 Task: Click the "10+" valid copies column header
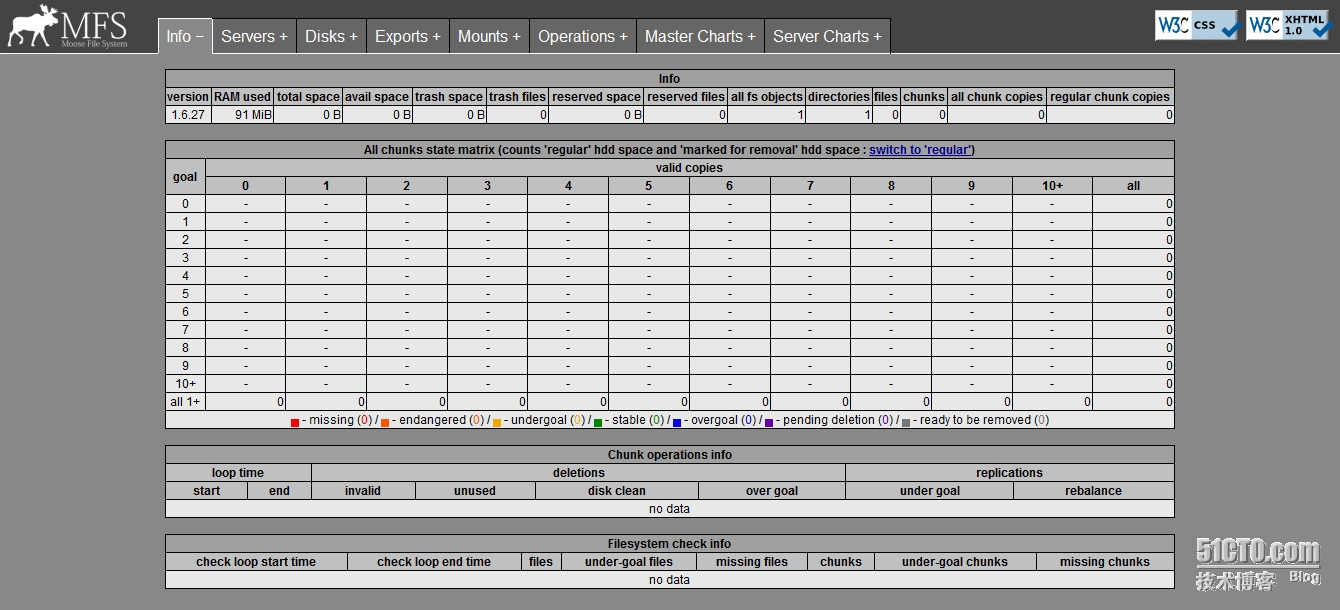[x=1052, y=186]
